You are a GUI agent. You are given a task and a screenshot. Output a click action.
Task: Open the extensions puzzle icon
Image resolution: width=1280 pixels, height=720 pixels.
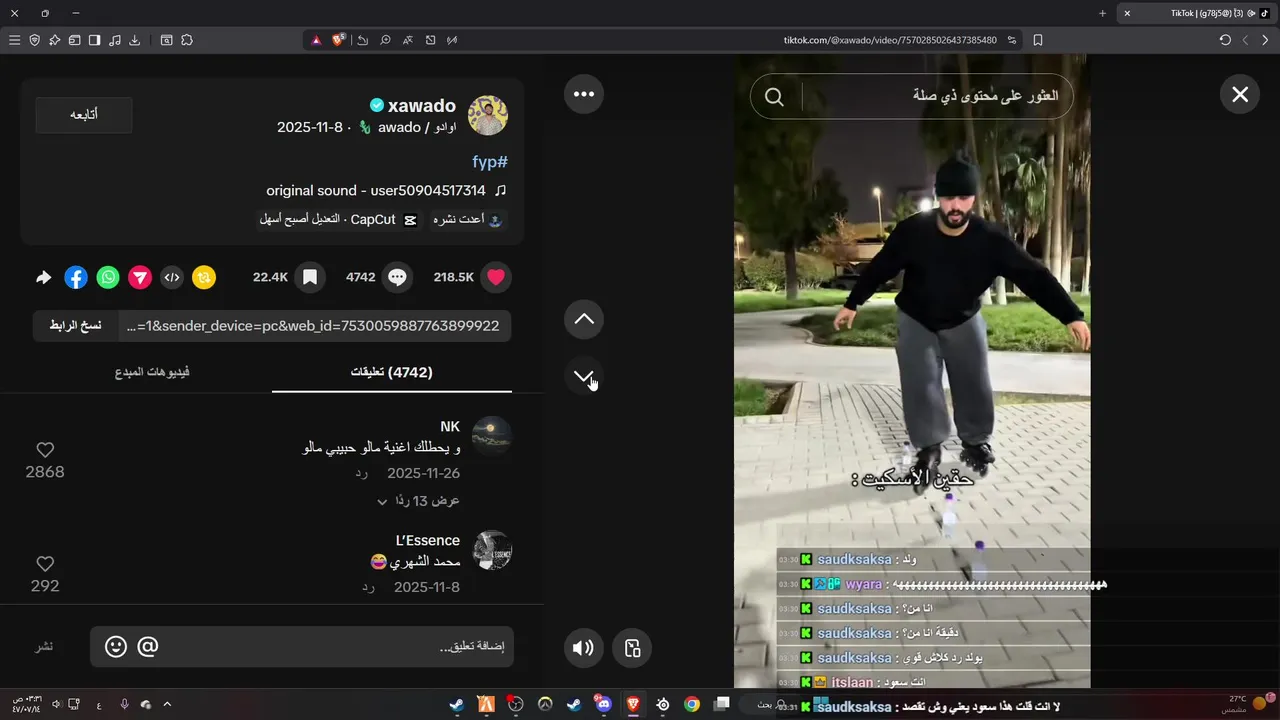click(186, 40)
